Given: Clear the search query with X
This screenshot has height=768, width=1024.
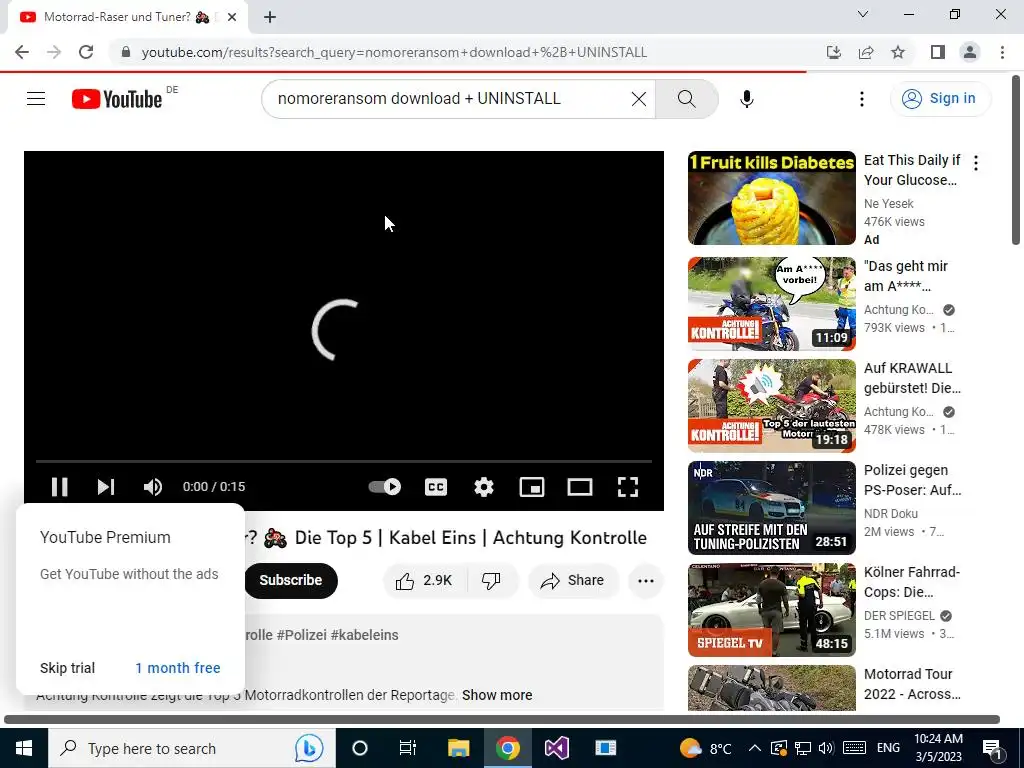Looking at the screenshot, I should [639, 99].
